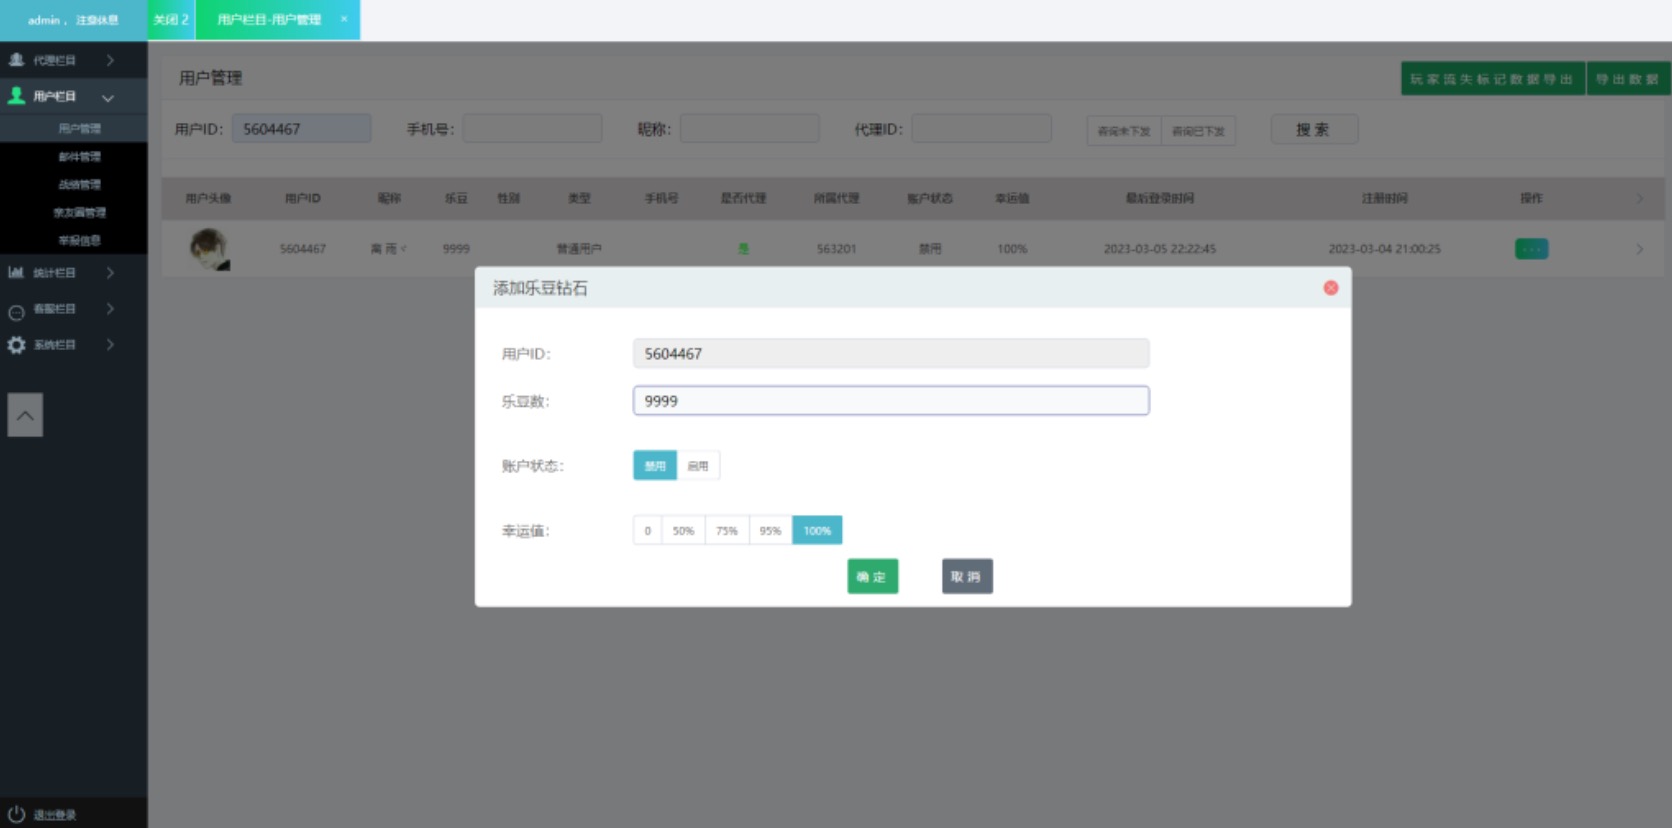Viewport: 1672px width, 828px height.
Task: Click the 代理栏目 person icon in sidebar
Action: (x=16, y=60)
